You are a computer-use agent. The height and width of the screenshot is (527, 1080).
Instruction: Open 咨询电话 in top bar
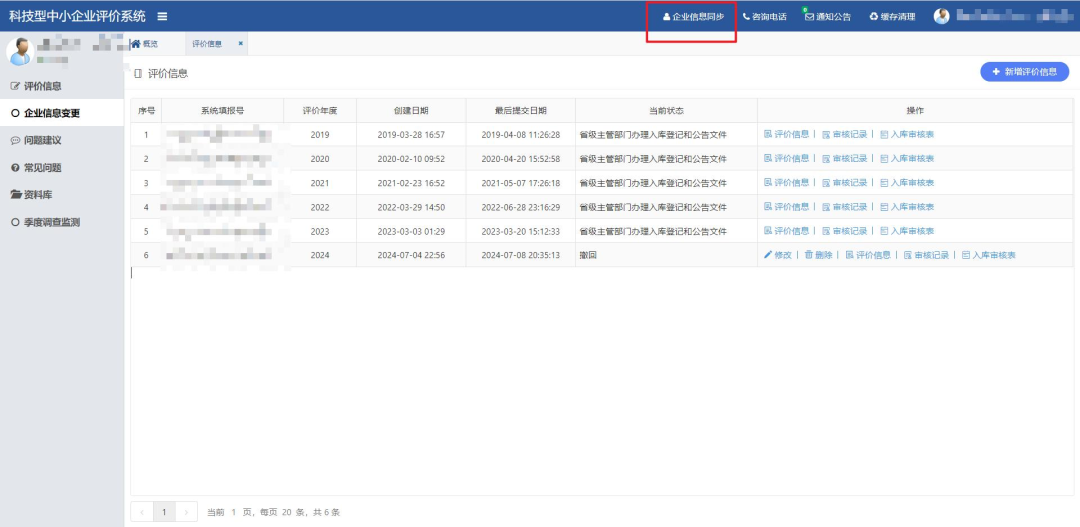[765, 17]
